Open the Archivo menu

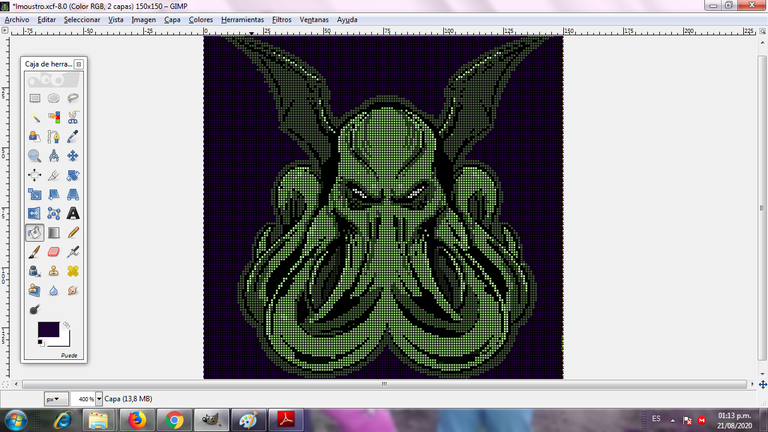17,20
